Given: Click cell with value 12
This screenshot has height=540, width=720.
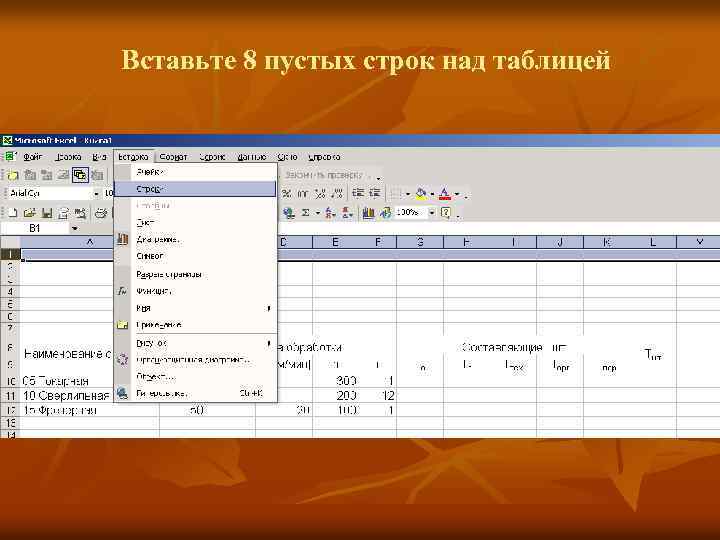Looking at the screenshot, I should click(377, 395).
